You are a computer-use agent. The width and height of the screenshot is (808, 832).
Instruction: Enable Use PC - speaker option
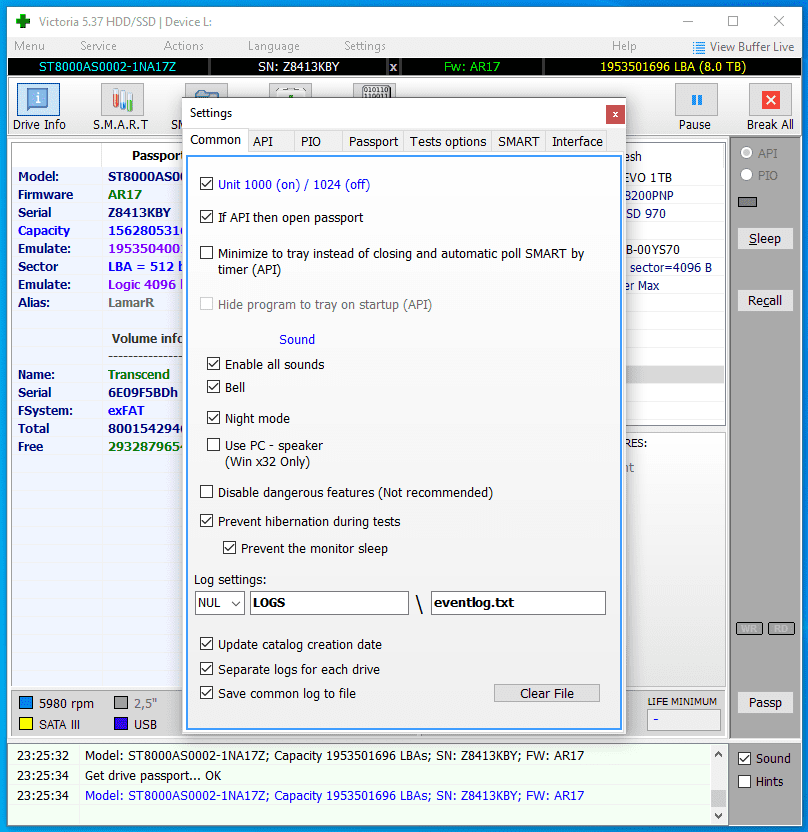pos(213,445)
